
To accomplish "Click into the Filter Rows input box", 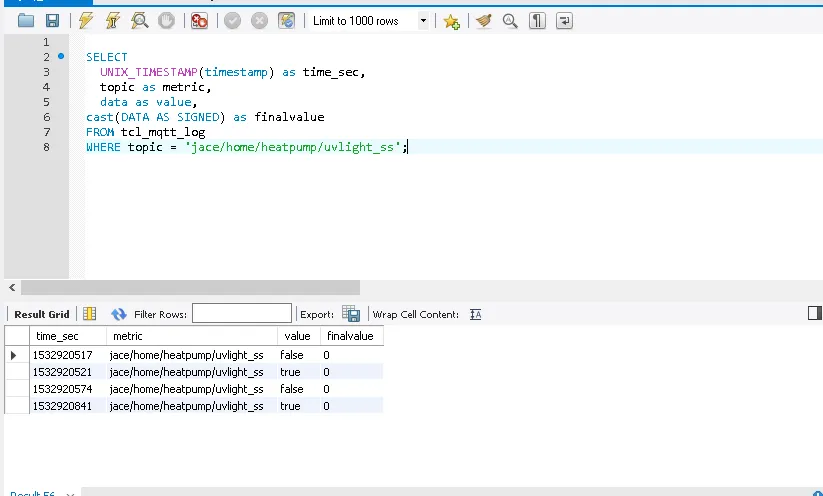I will (242, 313).
